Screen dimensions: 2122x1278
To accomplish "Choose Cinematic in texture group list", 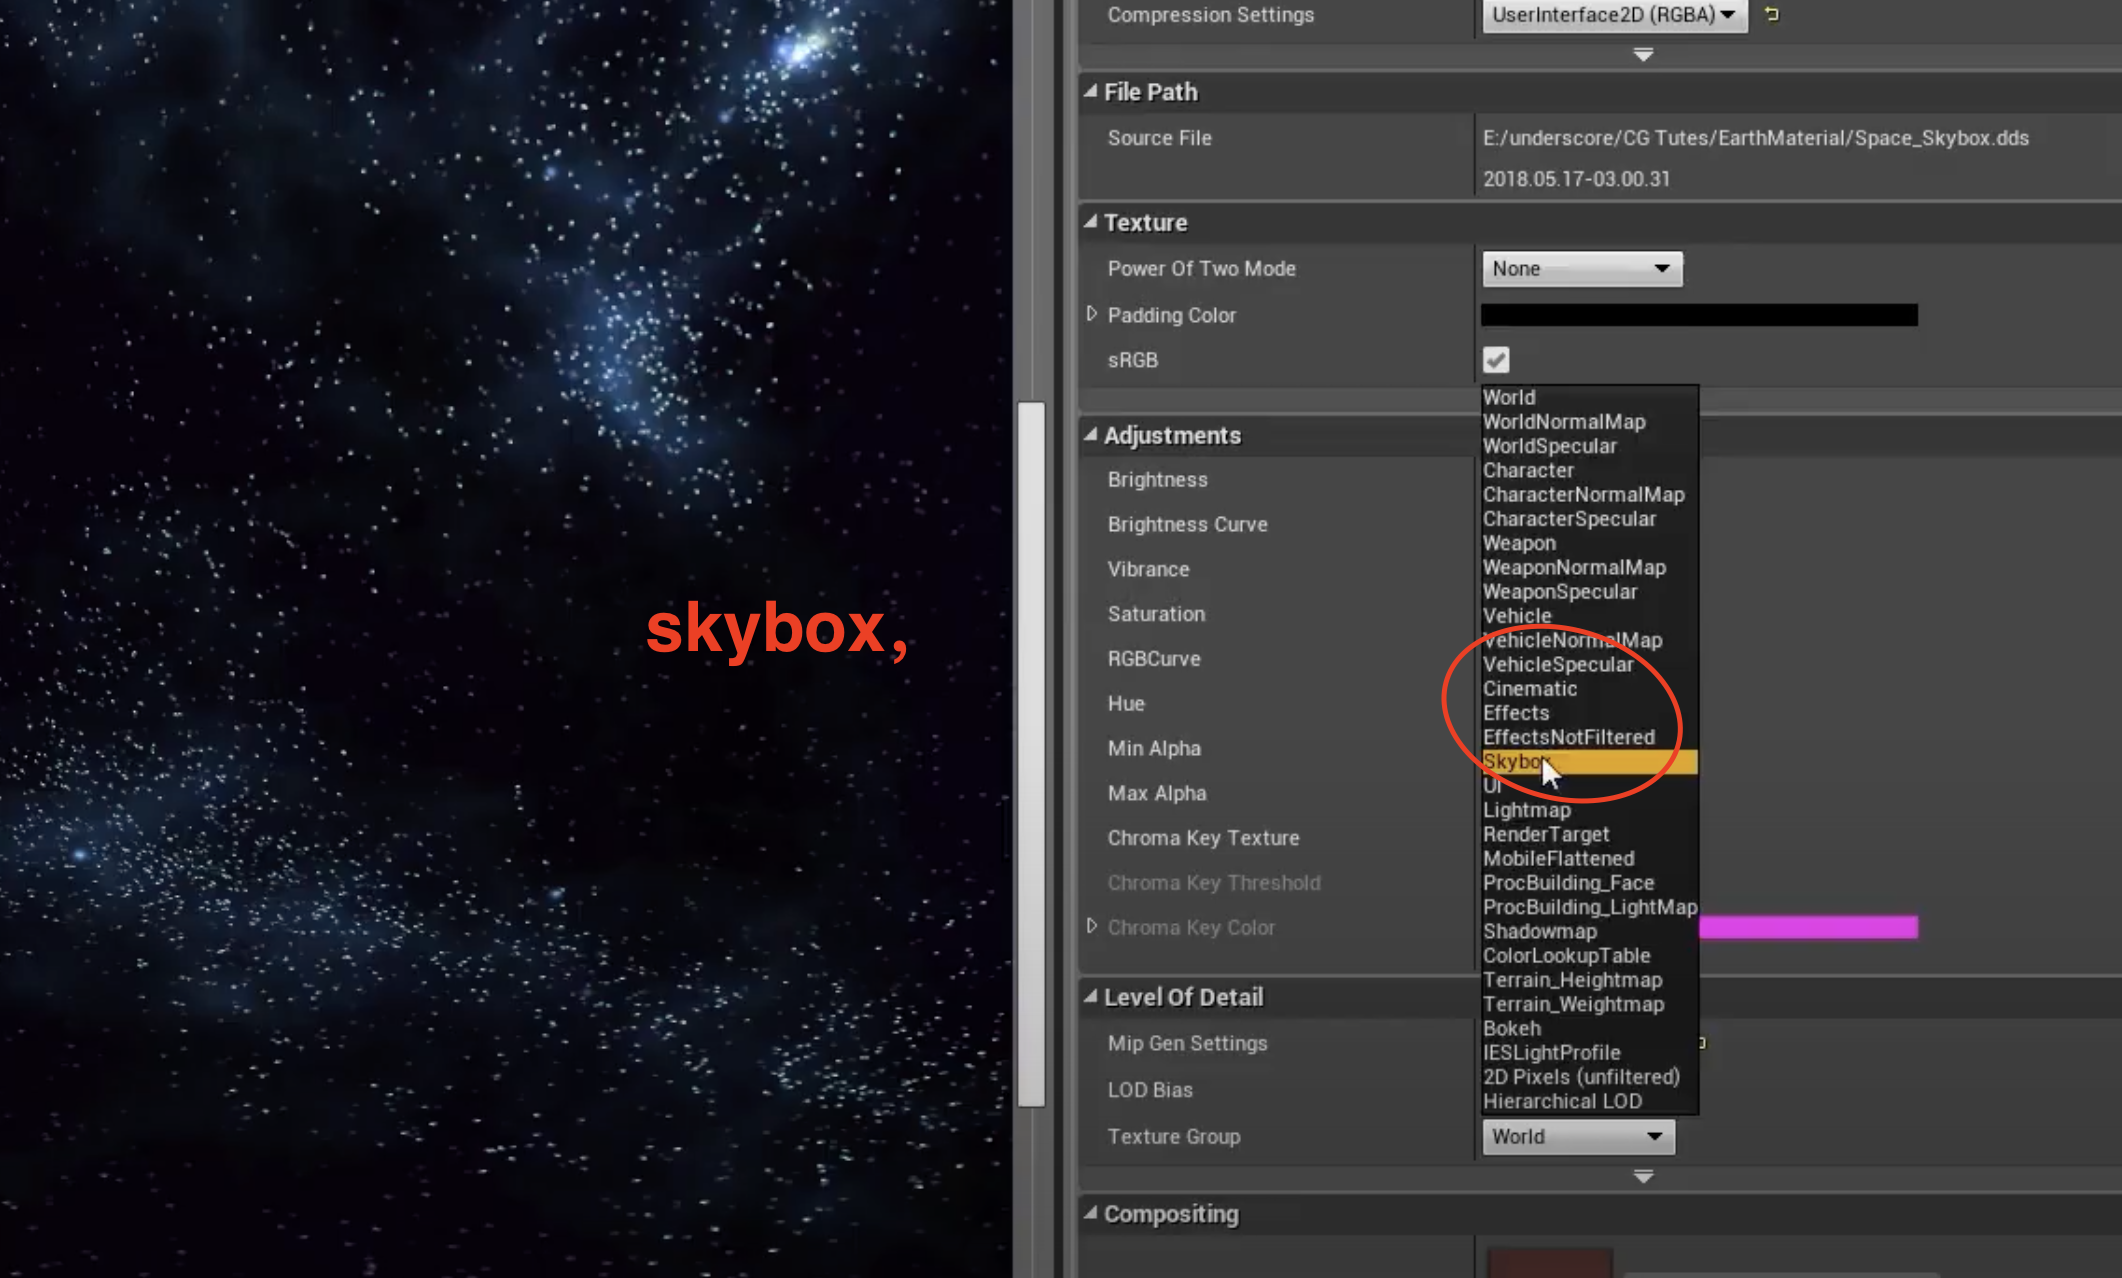I will pyautogui.click(x=1530, y=689).
